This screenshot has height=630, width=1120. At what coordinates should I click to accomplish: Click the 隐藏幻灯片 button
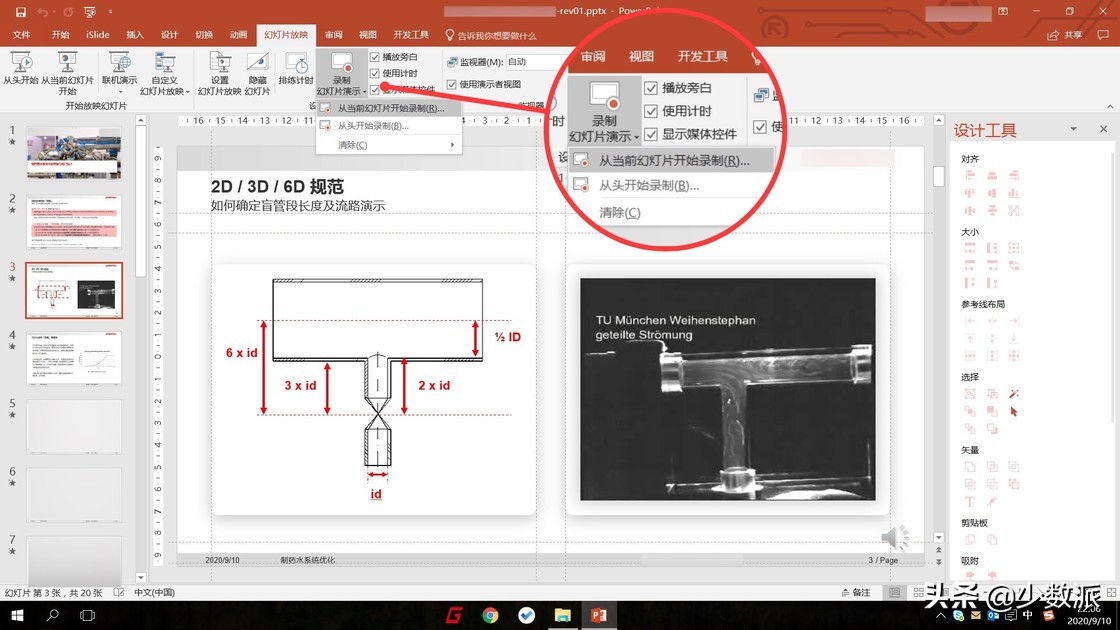point(257,74)
